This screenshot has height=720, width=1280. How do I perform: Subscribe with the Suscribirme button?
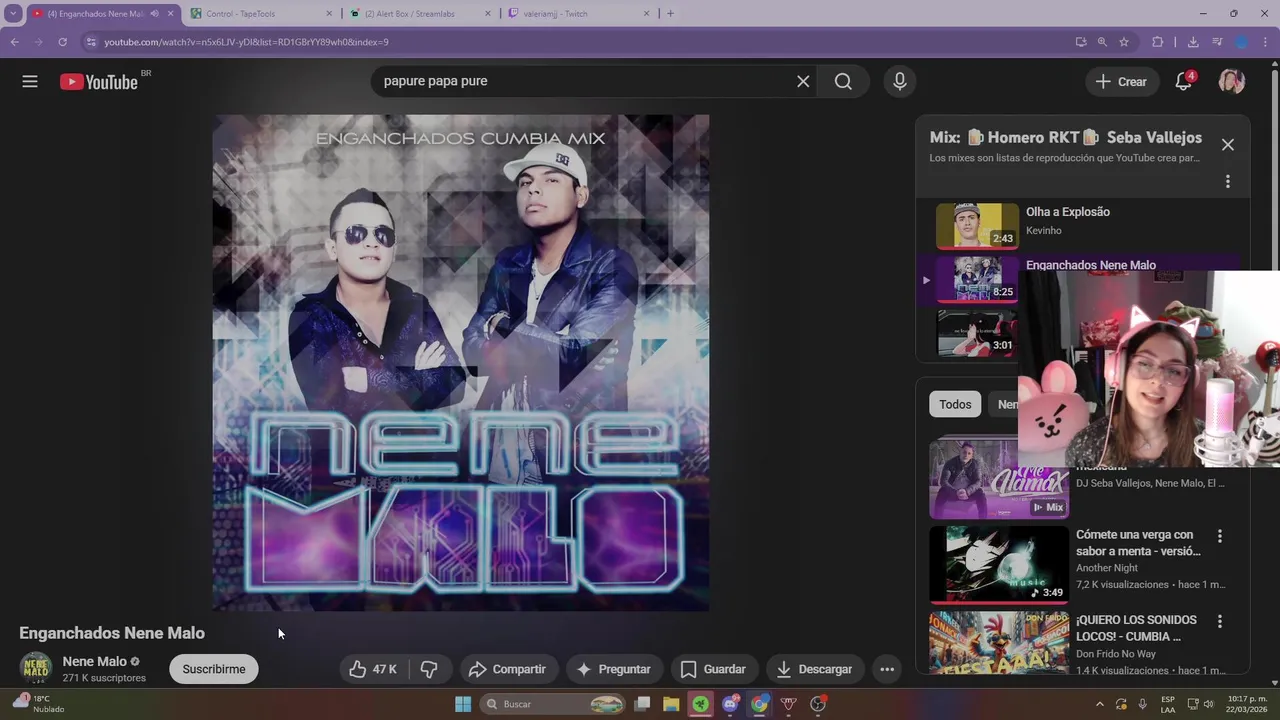[214, 669]
